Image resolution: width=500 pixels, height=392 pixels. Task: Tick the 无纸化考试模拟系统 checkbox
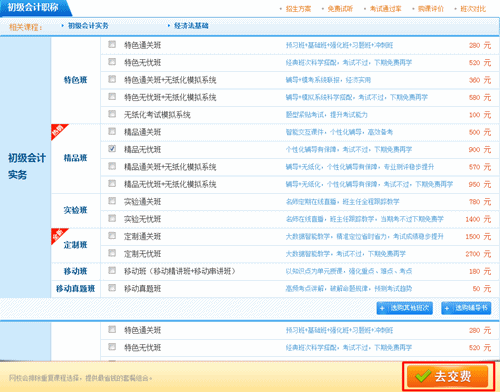pyautogui.click(x=112, y=114)
